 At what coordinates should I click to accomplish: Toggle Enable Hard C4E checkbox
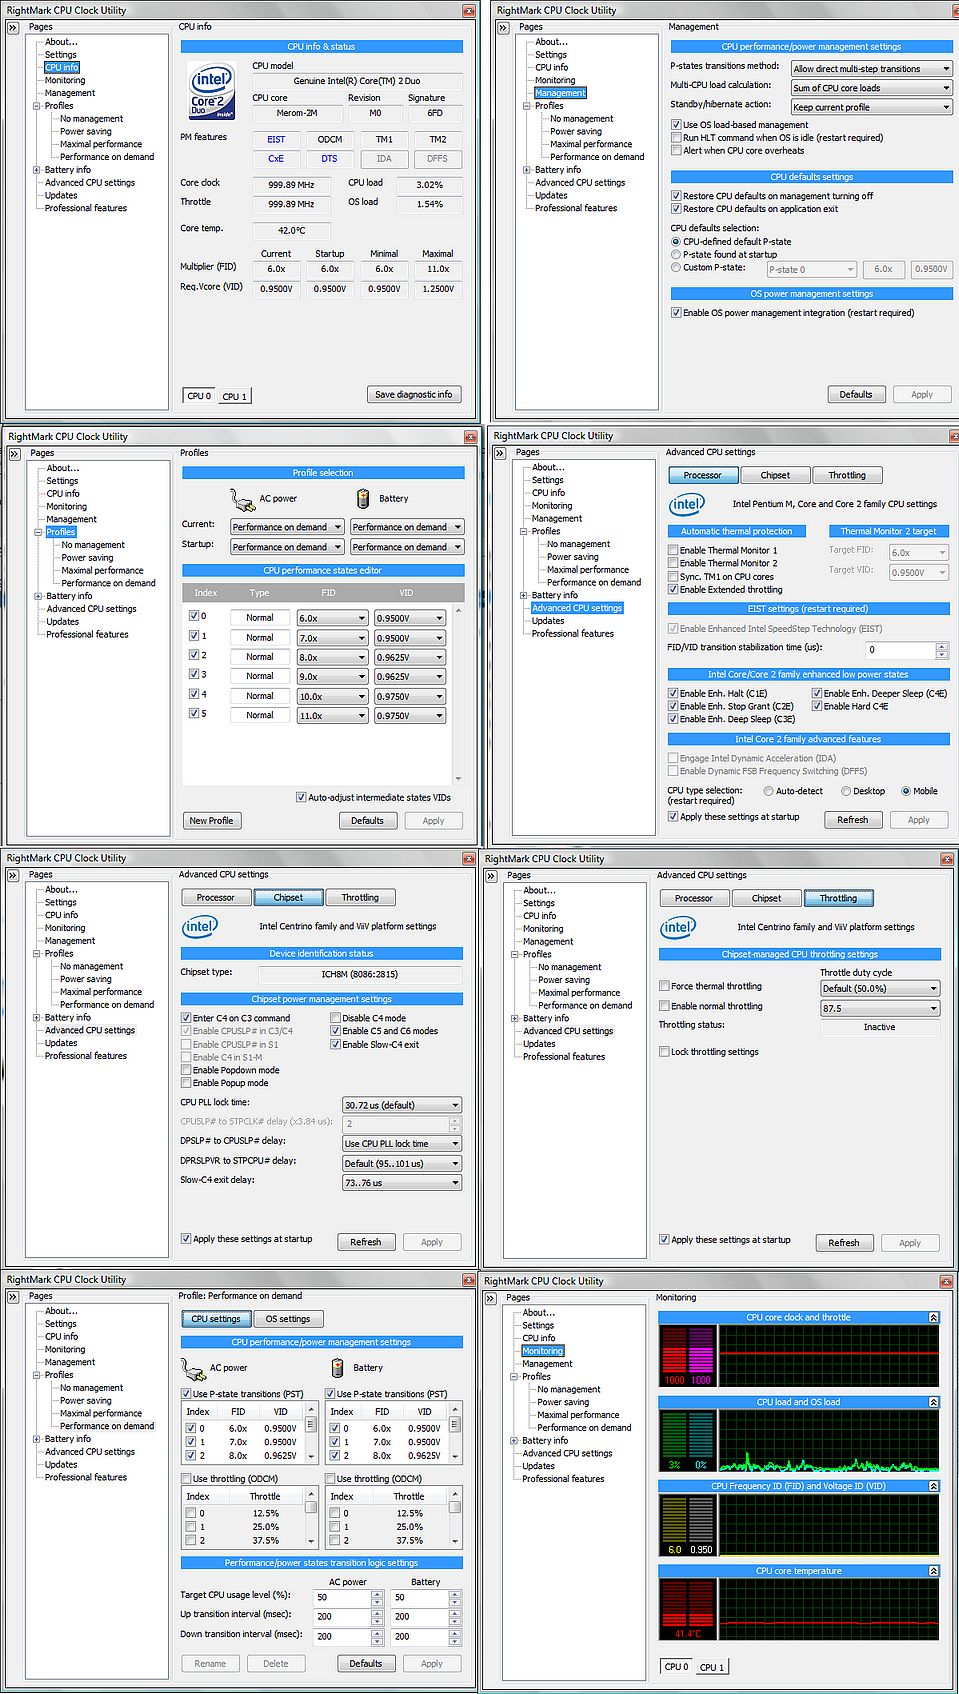817,706
